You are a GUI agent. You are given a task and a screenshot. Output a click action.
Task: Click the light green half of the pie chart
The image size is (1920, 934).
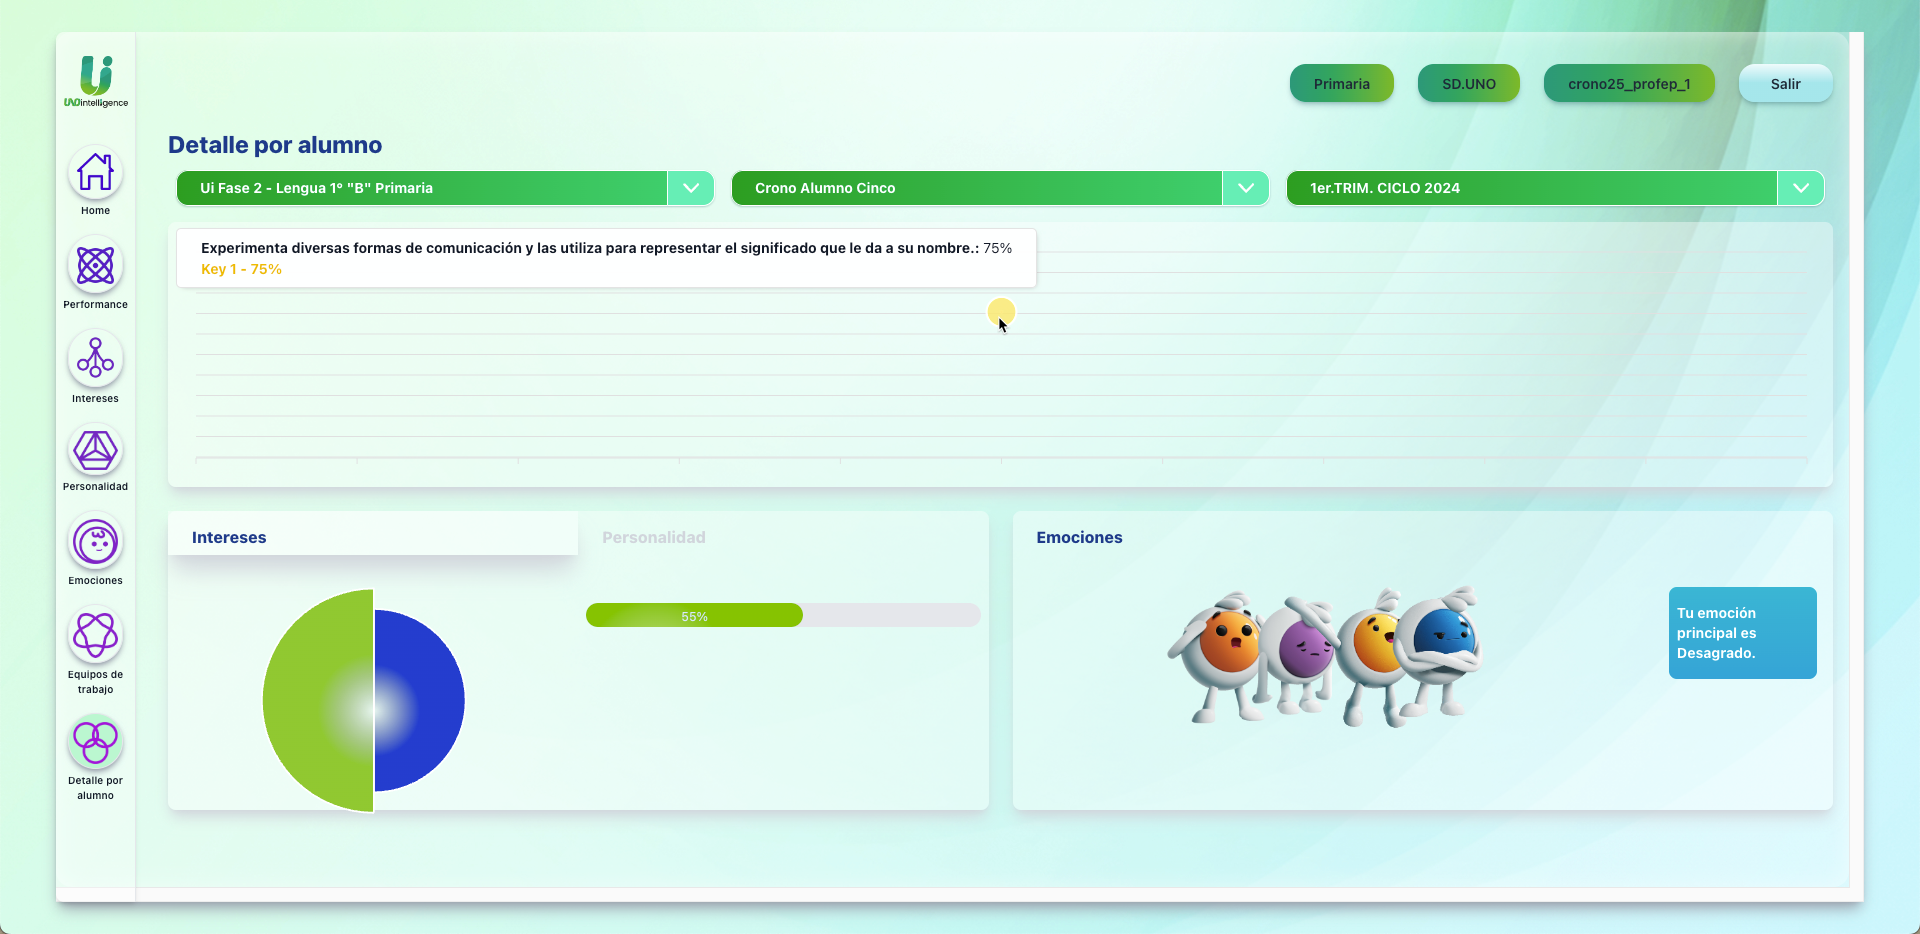(x=310, y=700)
